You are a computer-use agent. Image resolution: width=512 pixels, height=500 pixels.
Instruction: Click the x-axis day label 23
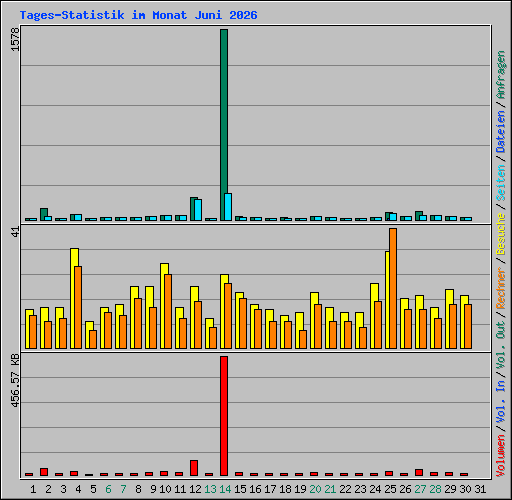tap(360, 489)
